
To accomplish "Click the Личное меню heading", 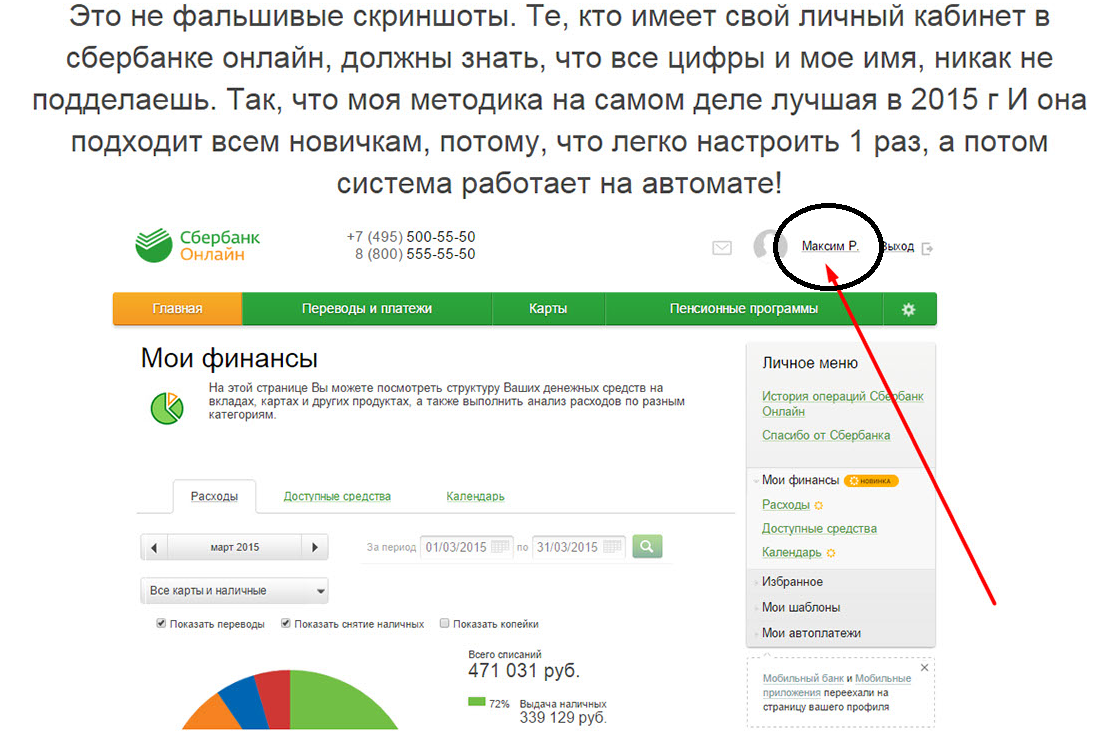I will coord(809,363).
